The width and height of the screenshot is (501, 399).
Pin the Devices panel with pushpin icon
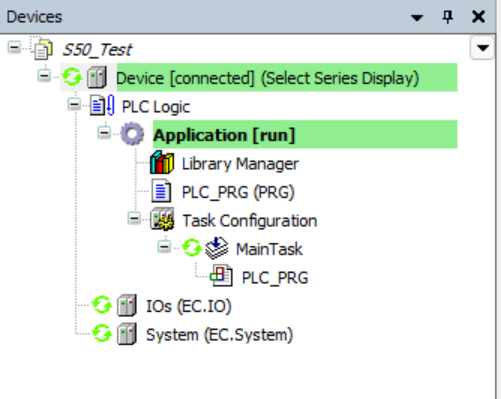pyautogui.click(x=448, y=17)
